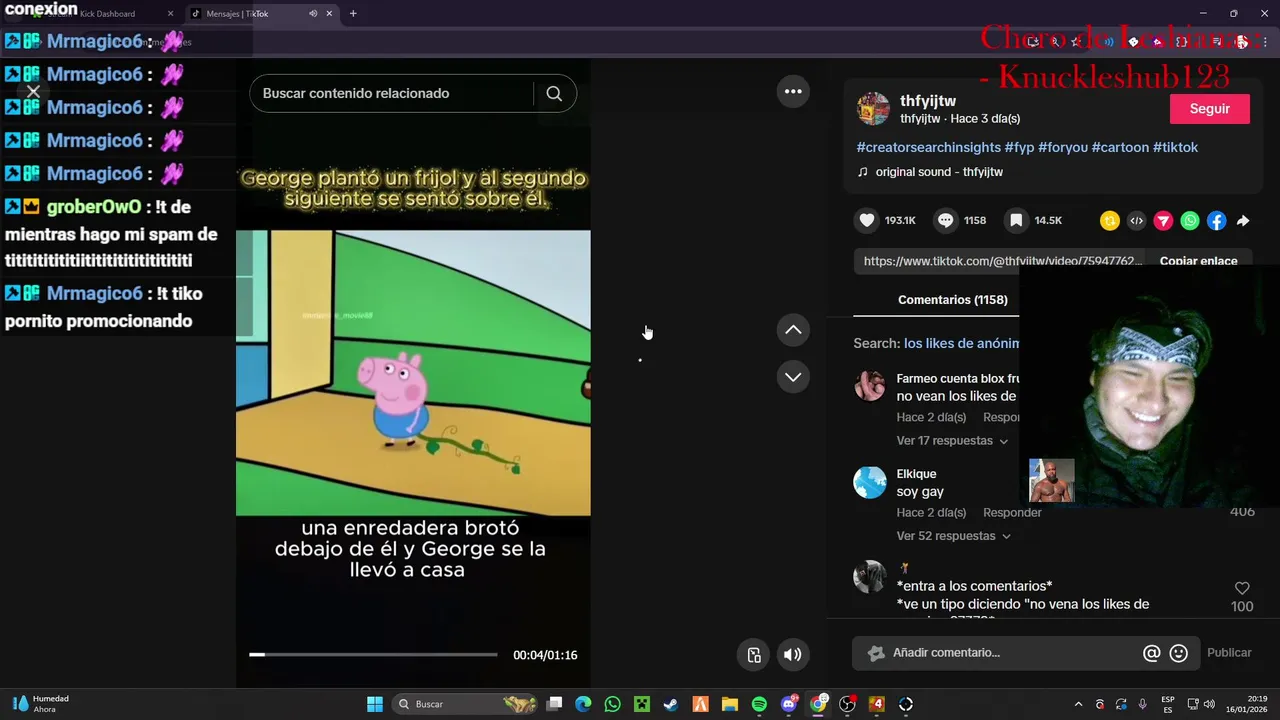Share video to WhatsApp icon
1280x720 pixels.
tap(1190, 221)
